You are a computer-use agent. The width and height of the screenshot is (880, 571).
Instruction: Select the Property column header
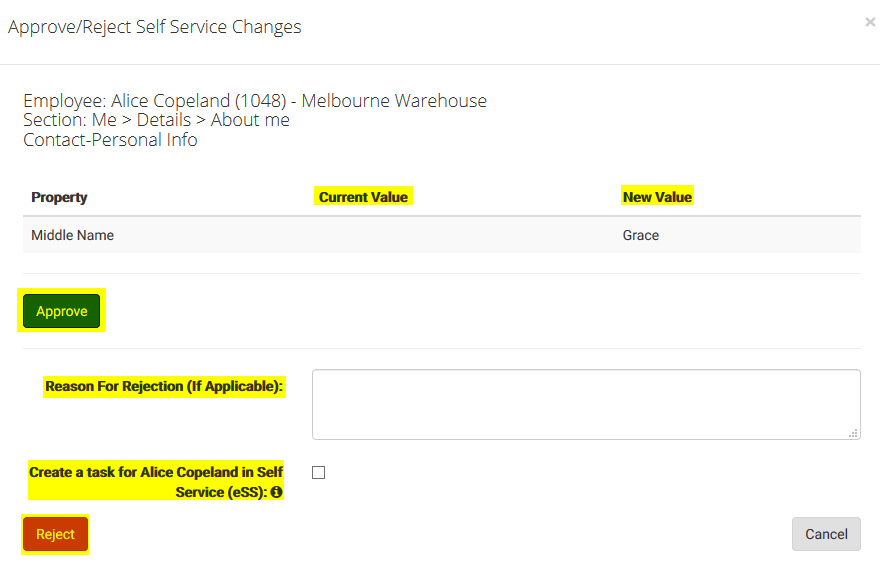click(59, 197)
